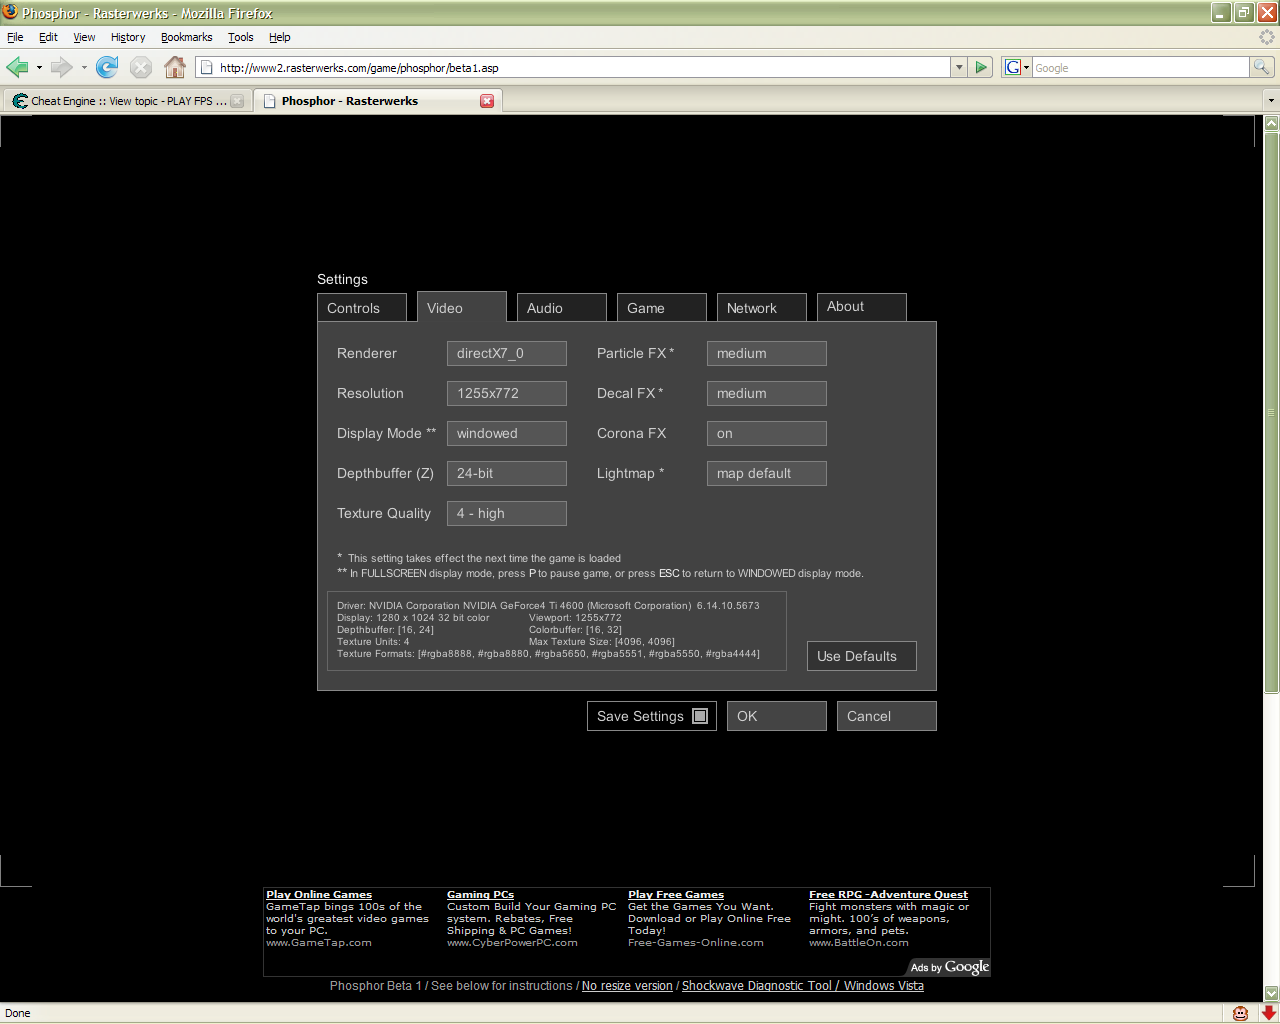Open the Texture Quality dropdown
Viewport: 1280px width, 1024px height.
tap(506, 513)
